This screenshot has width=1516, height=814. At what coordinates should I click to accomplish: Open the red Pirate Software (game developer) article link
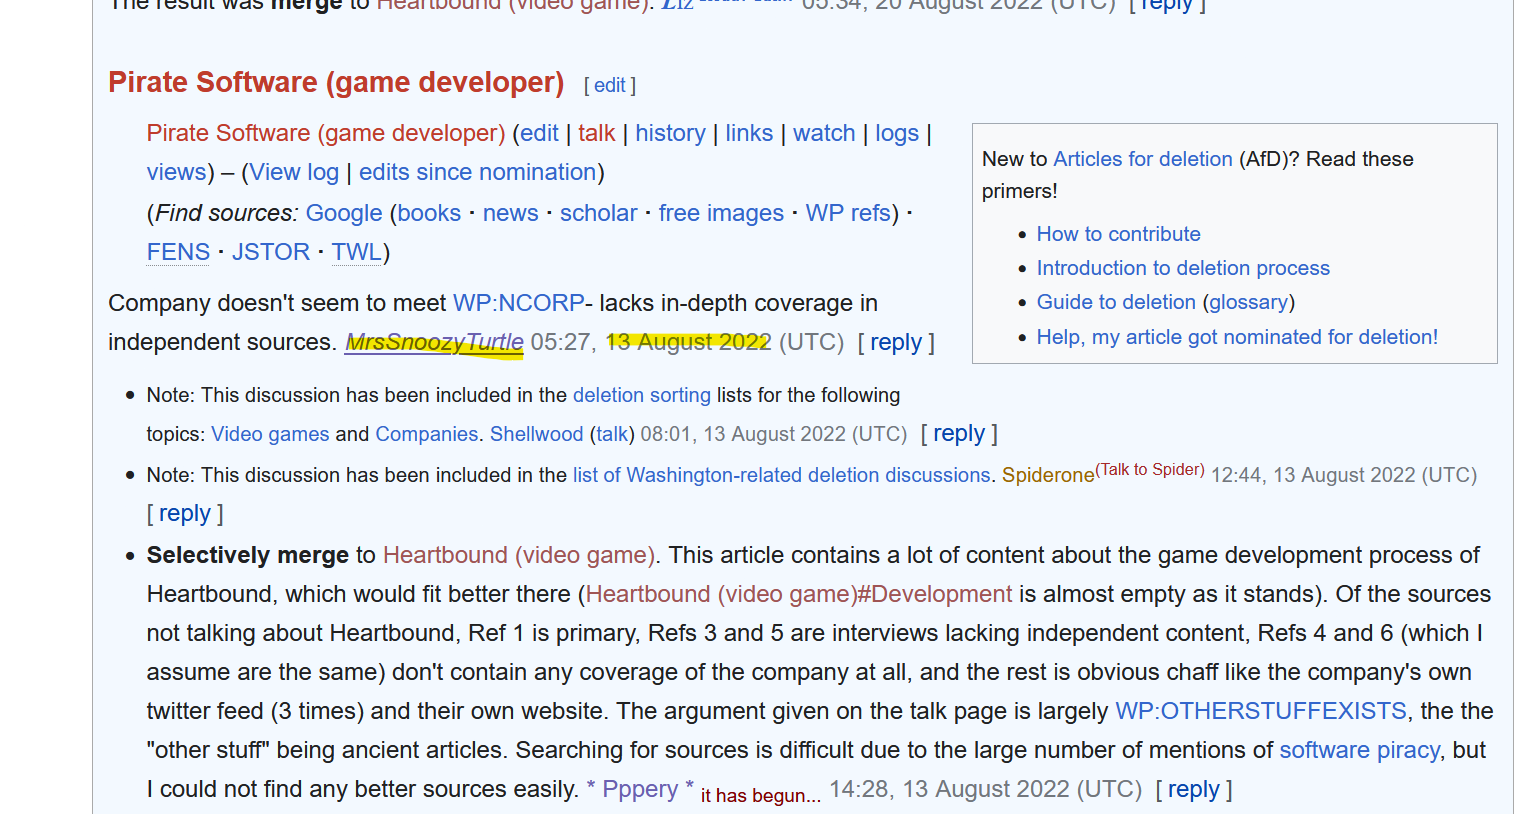(326, 133)
